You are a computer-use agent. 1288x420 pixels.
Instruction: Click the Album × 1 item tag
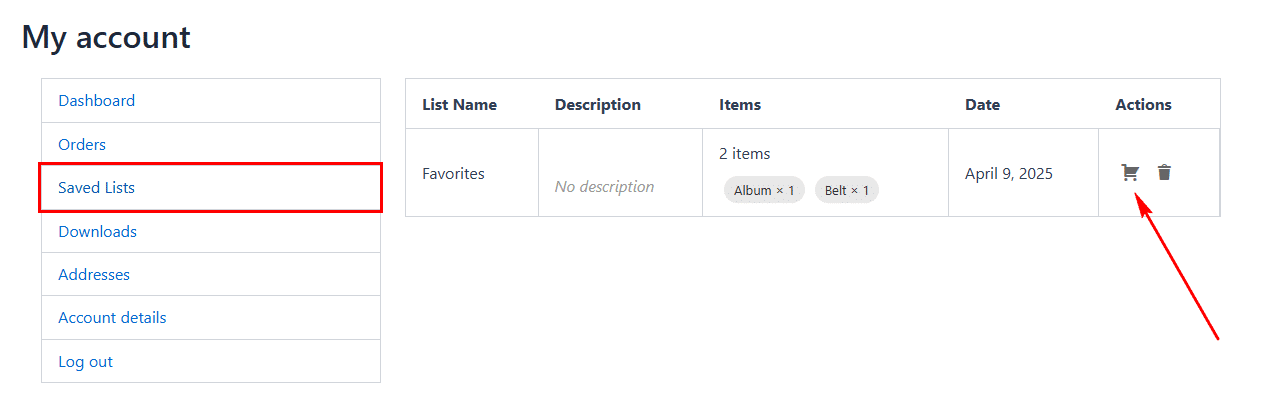click(x=764, y=190)
